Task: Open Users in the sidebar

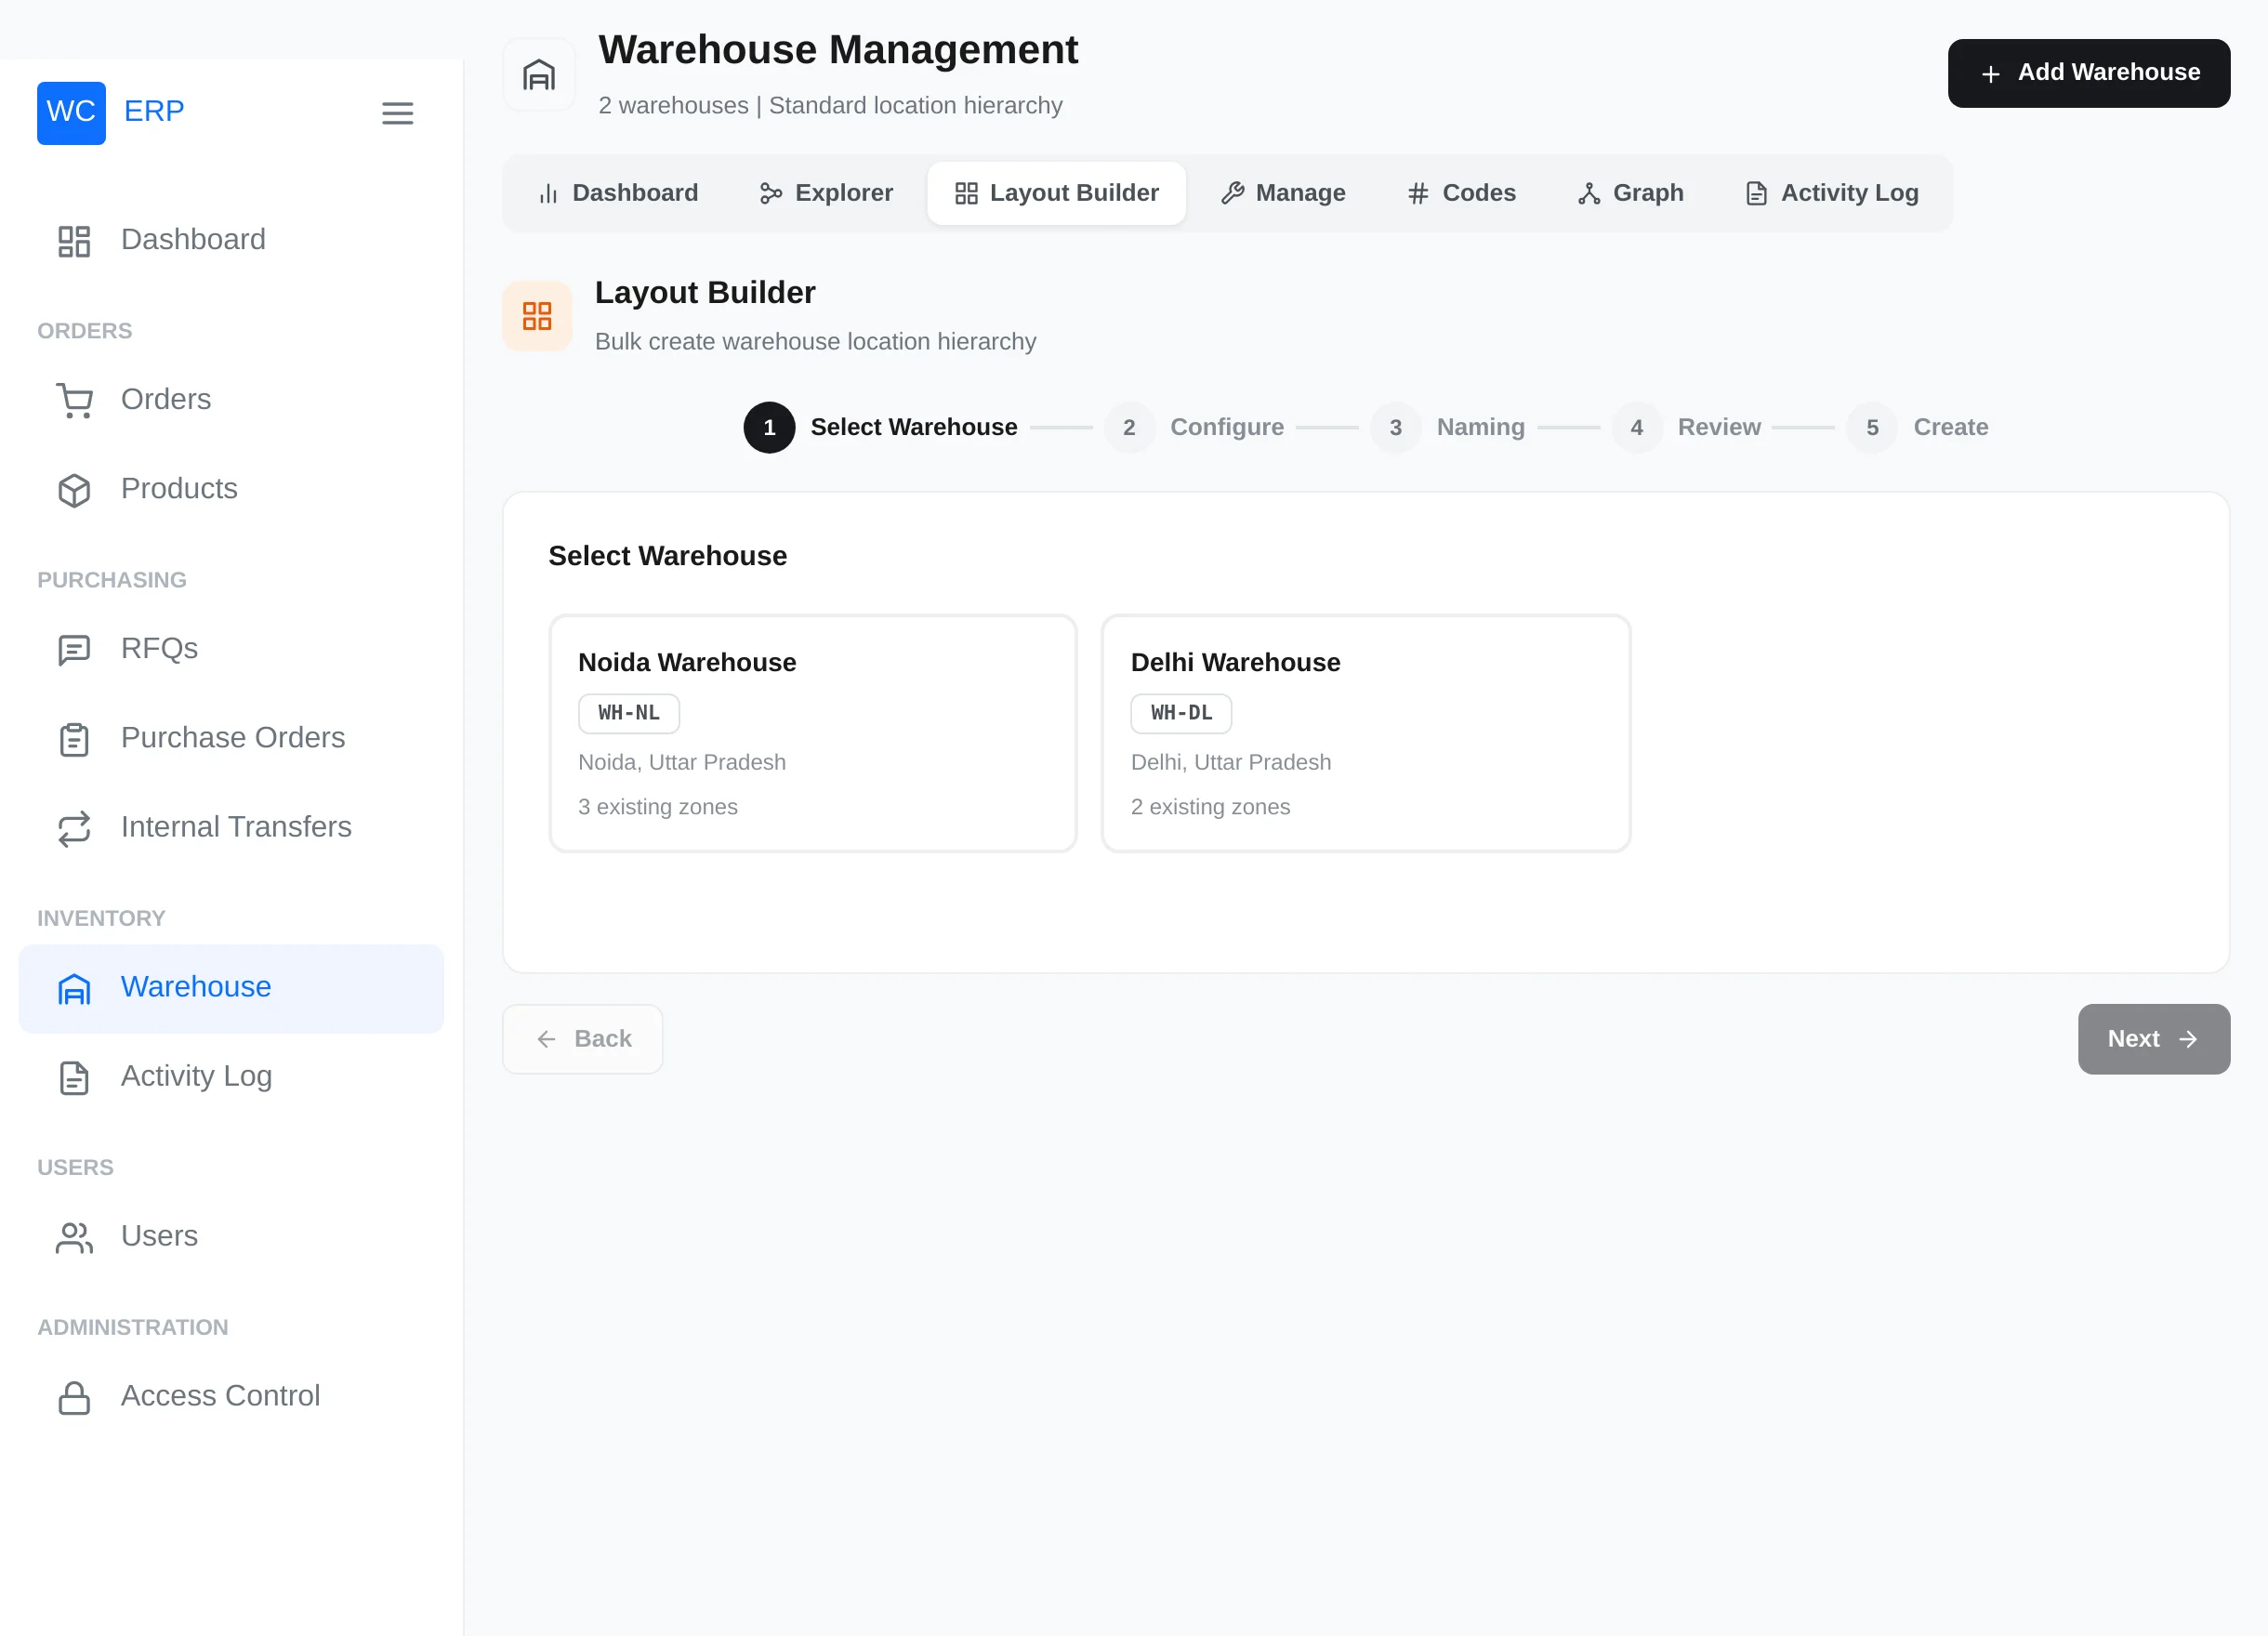Action: coord(231,1237)
